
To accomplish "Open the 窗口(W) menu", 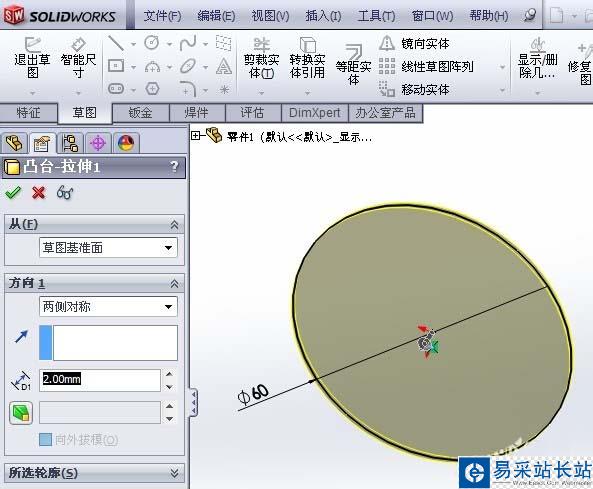I will [x=432, y=16].
